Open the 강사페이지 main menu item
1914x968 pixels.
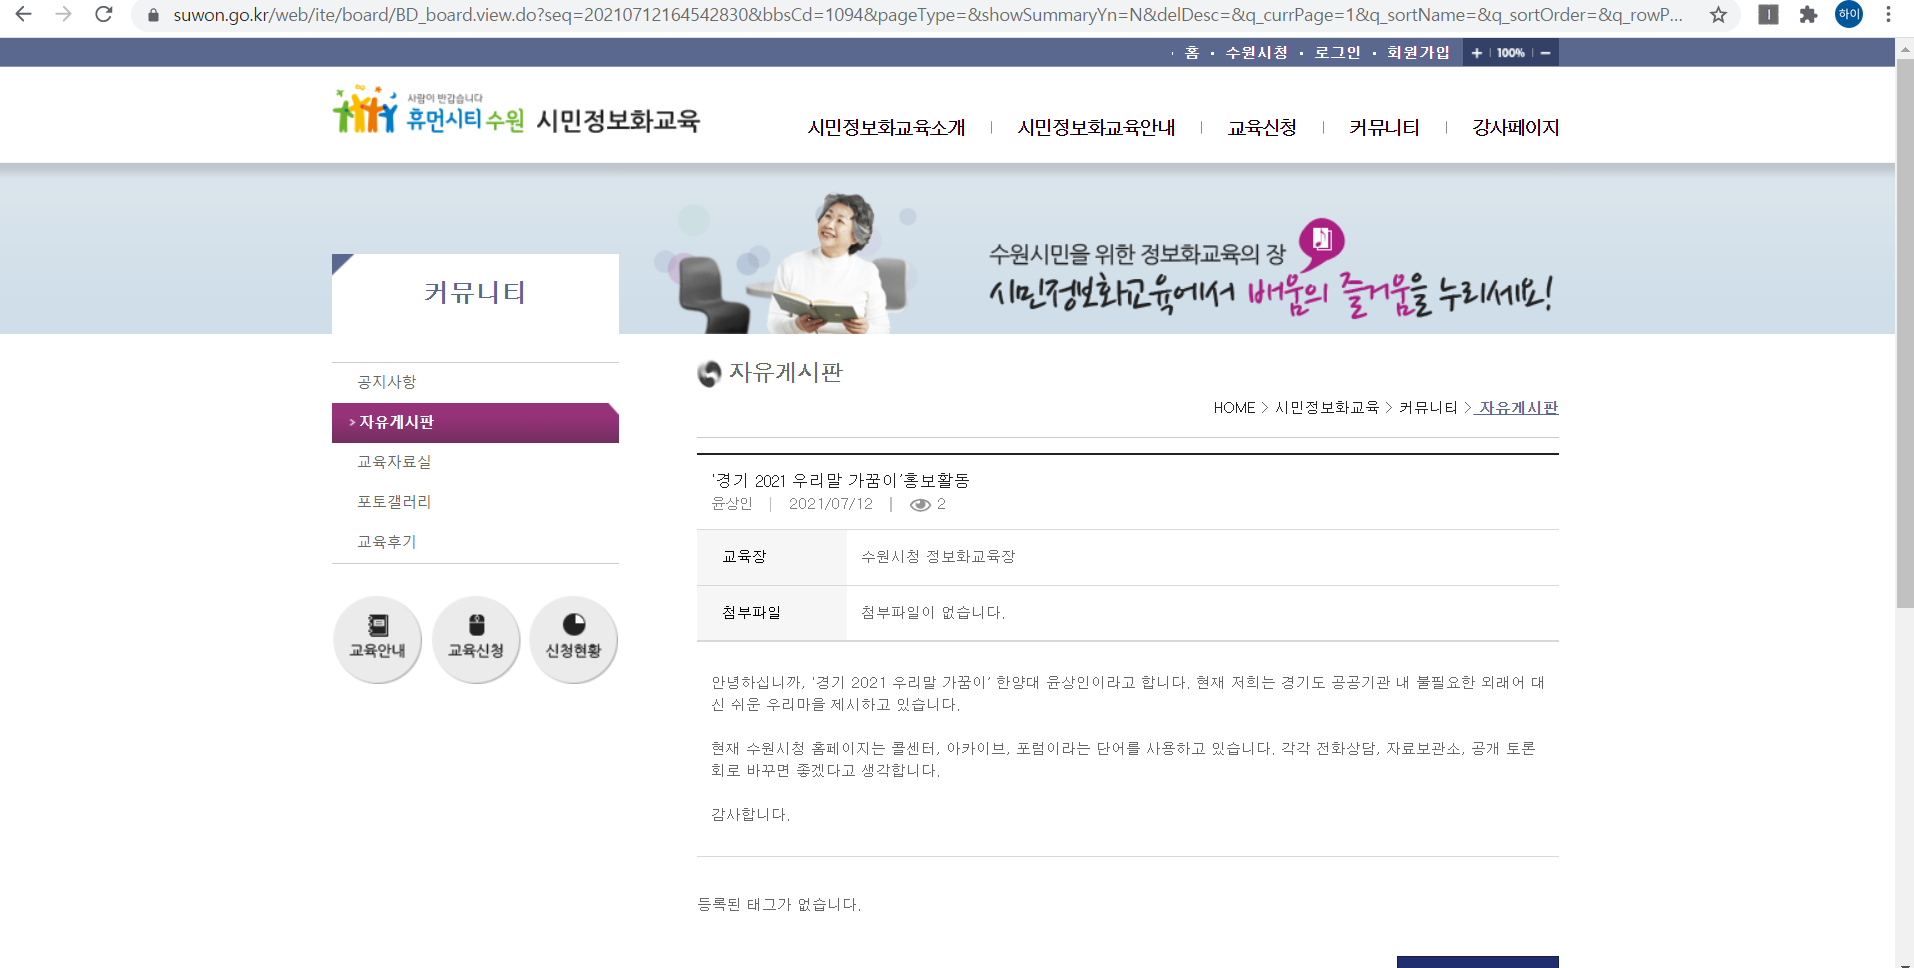tap(1515, 128)
